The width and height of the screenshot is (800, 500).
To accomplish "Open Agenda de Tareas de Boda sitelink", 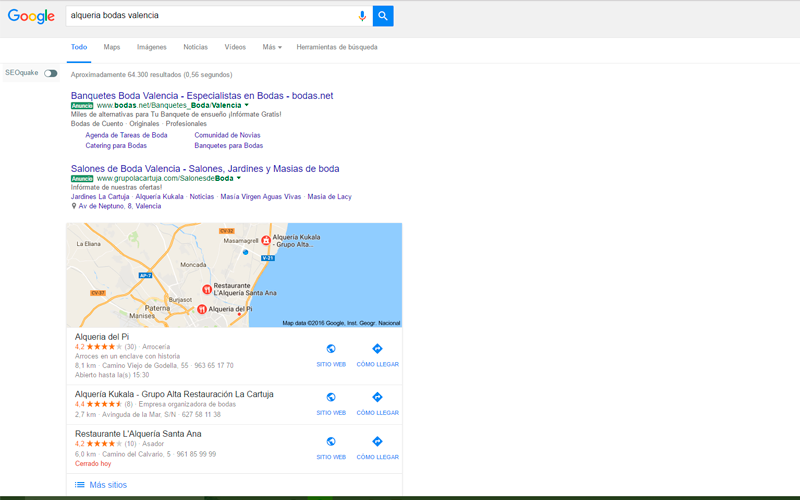I will tap(127, 135).
